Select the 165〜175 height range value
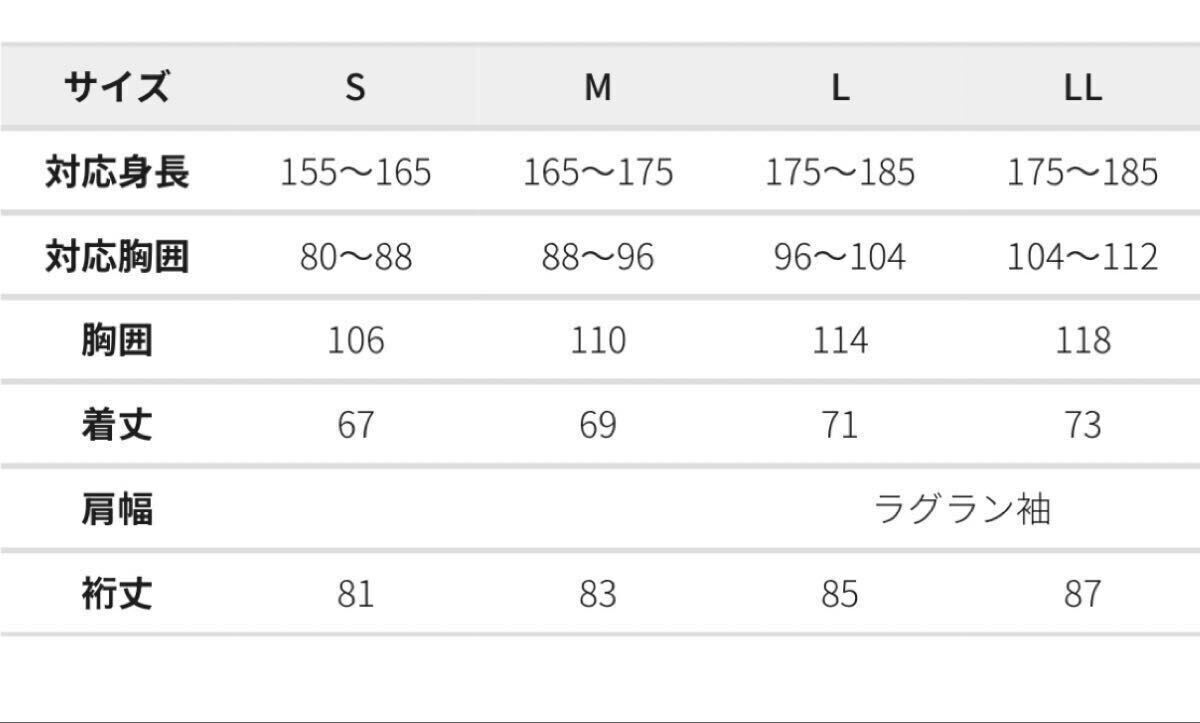1200x723 pixels. coord(597,173)
